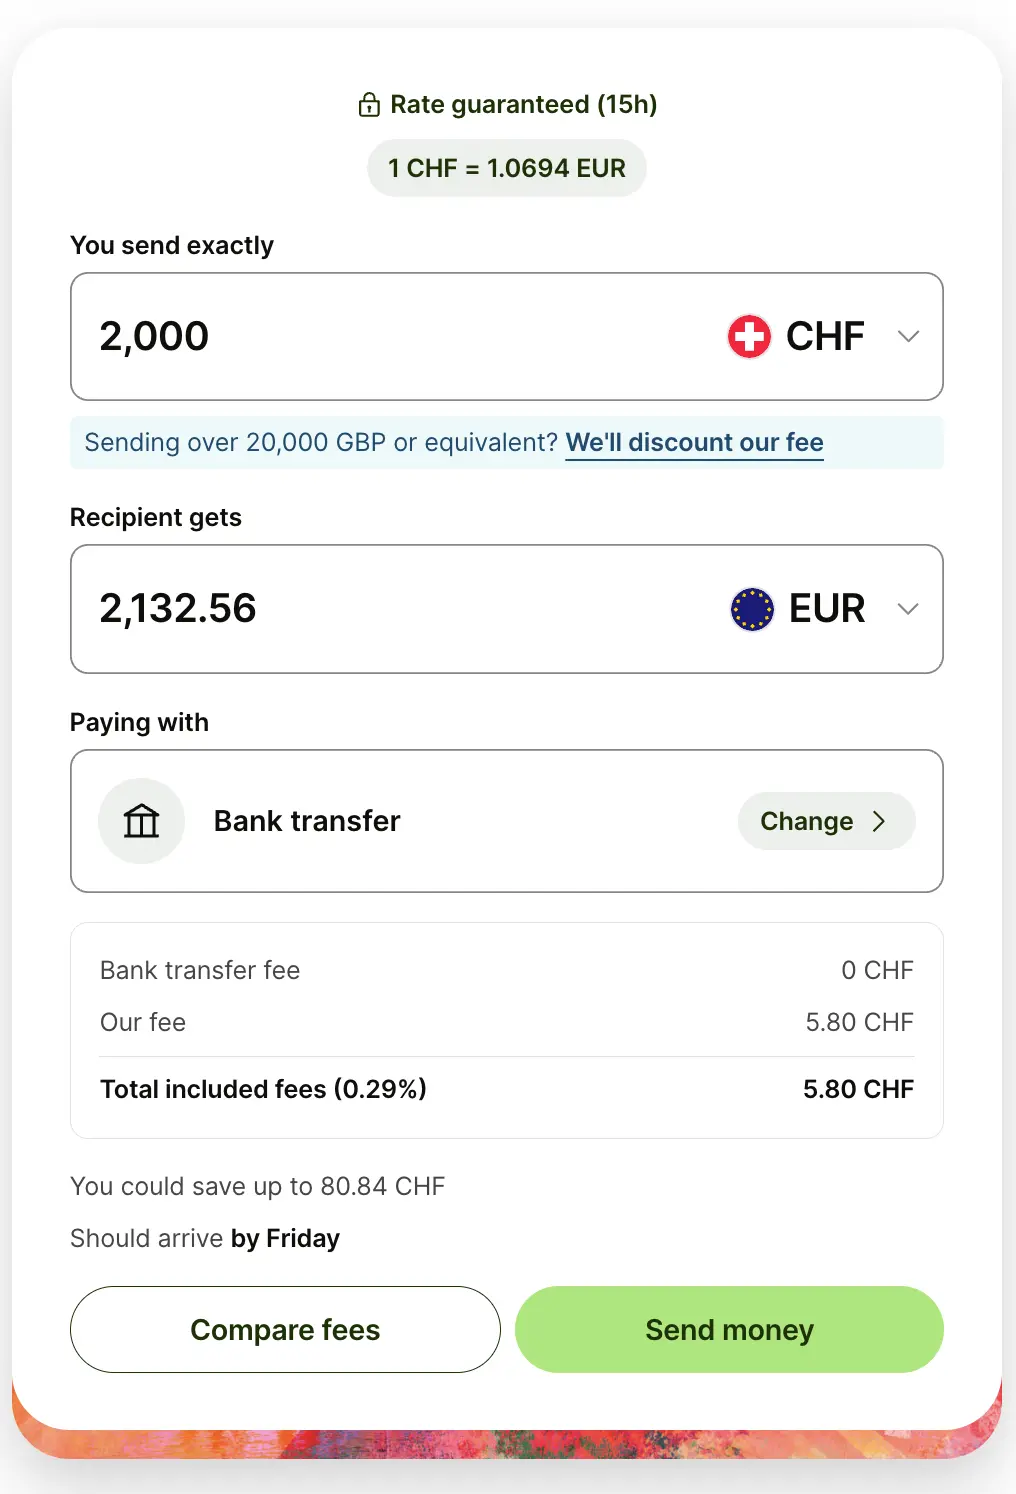The height and width of the screenshot is (1494, 1016).
Task: Click the 1 CHF = 1.0694 EUR rate pill
Action: [x=507, y=168]
